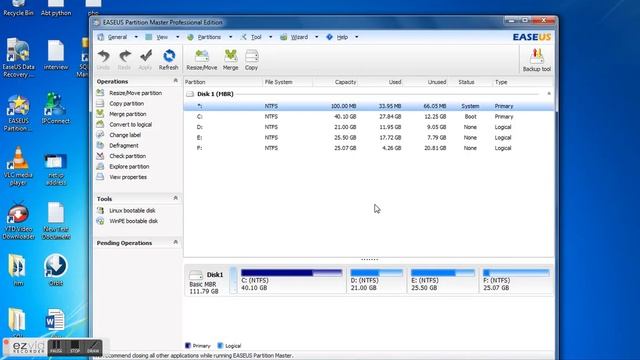Open Recycle Bin on desktop

click(x=18, y=8)
